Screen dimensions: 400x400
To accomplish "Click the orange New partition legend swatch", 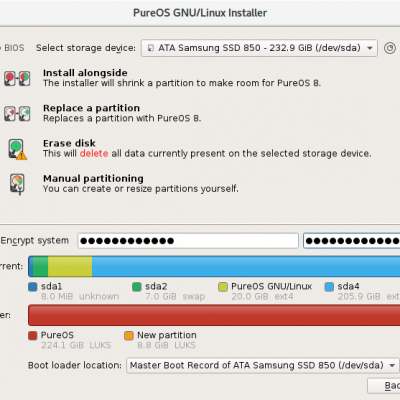I will (x=129, y=335).
